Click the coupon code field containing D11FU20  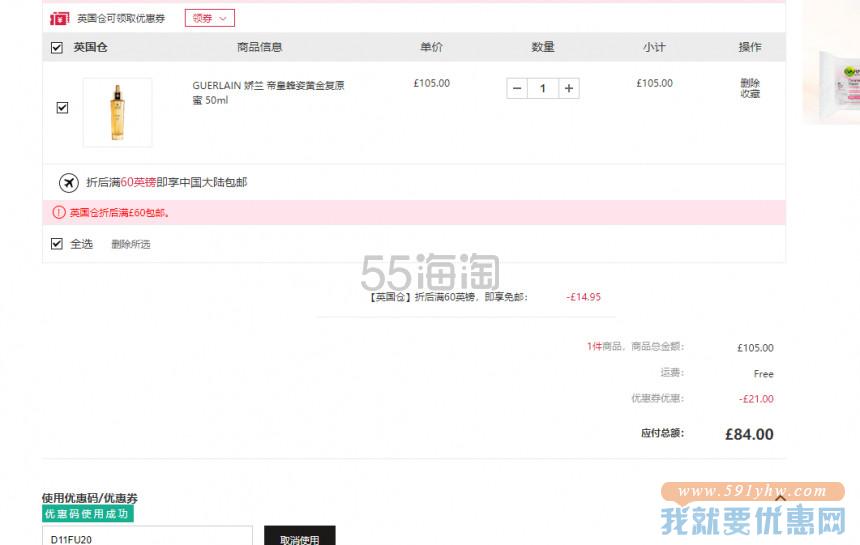point(148,537)
